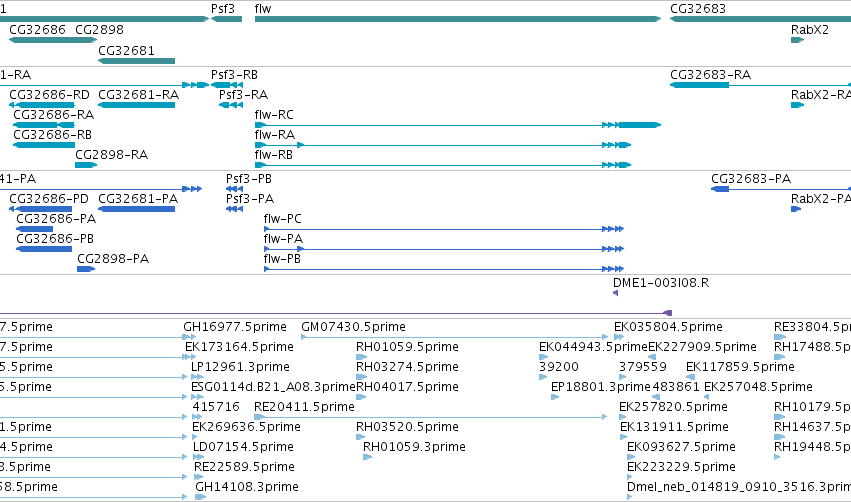
Task: Select the CG32681-PA protein feature
Action: 136,209
